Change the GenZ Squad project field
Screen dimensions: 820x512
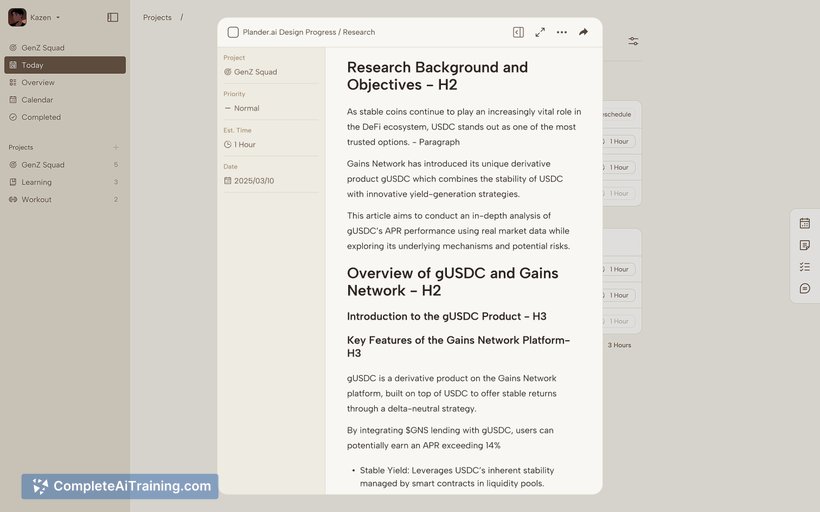(x=255, y=72)
